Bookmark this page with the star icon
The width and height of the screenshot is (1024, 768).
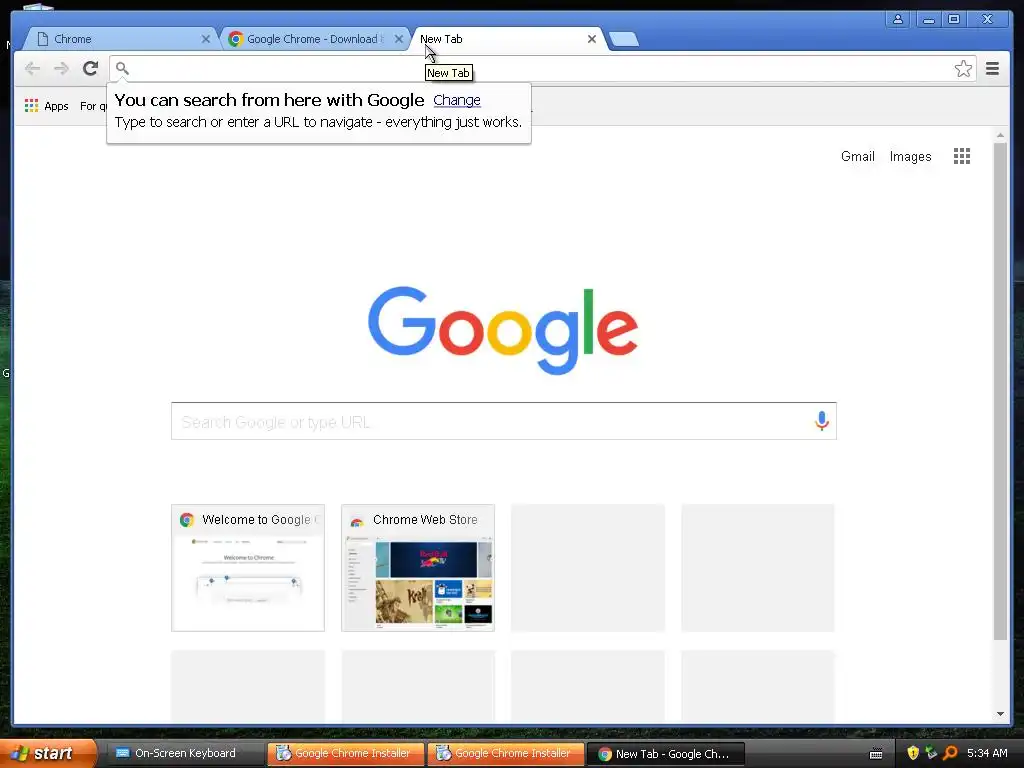[963, 69]
